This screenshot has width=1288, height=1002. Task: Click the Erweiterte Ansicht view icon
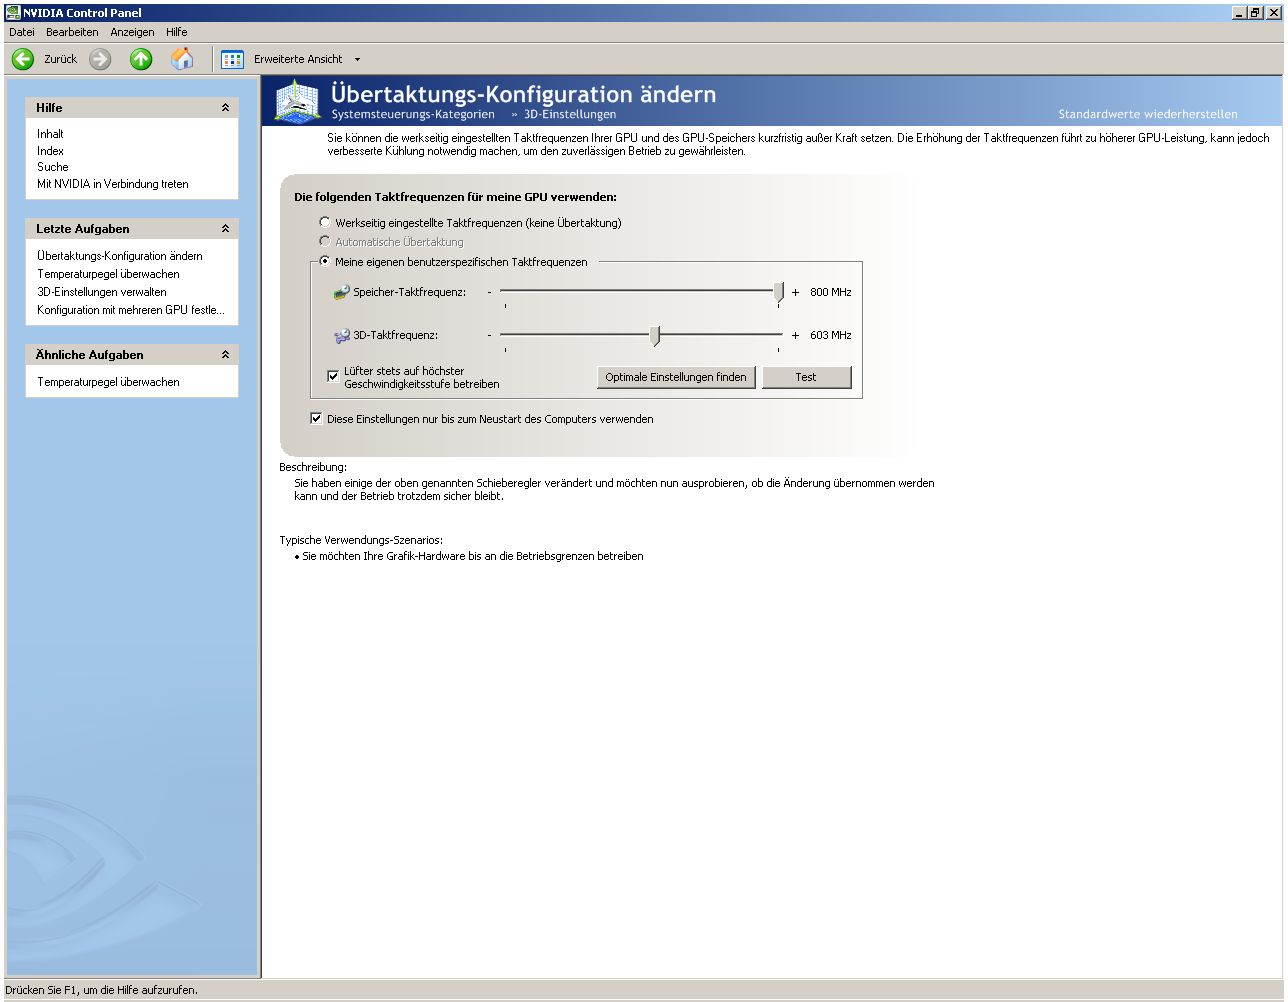click(232, 59)
